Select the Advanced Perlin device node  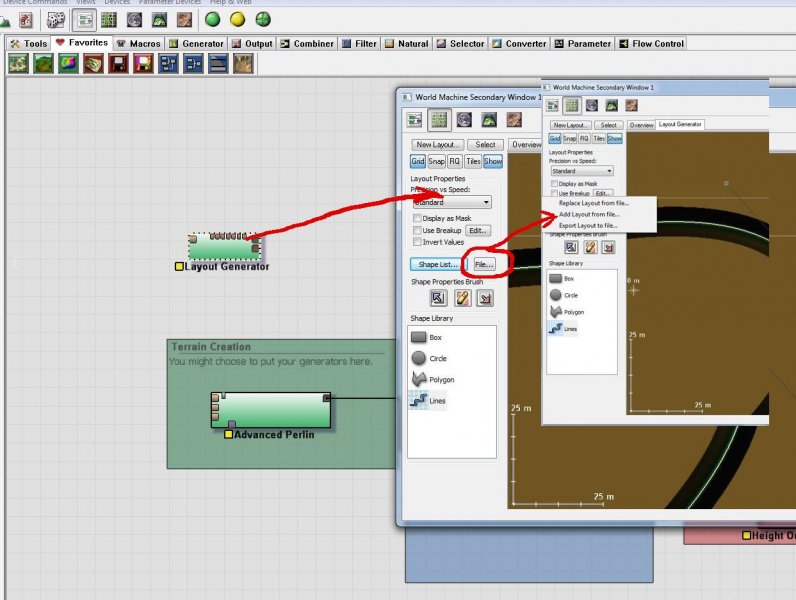(x=271, y=410)
